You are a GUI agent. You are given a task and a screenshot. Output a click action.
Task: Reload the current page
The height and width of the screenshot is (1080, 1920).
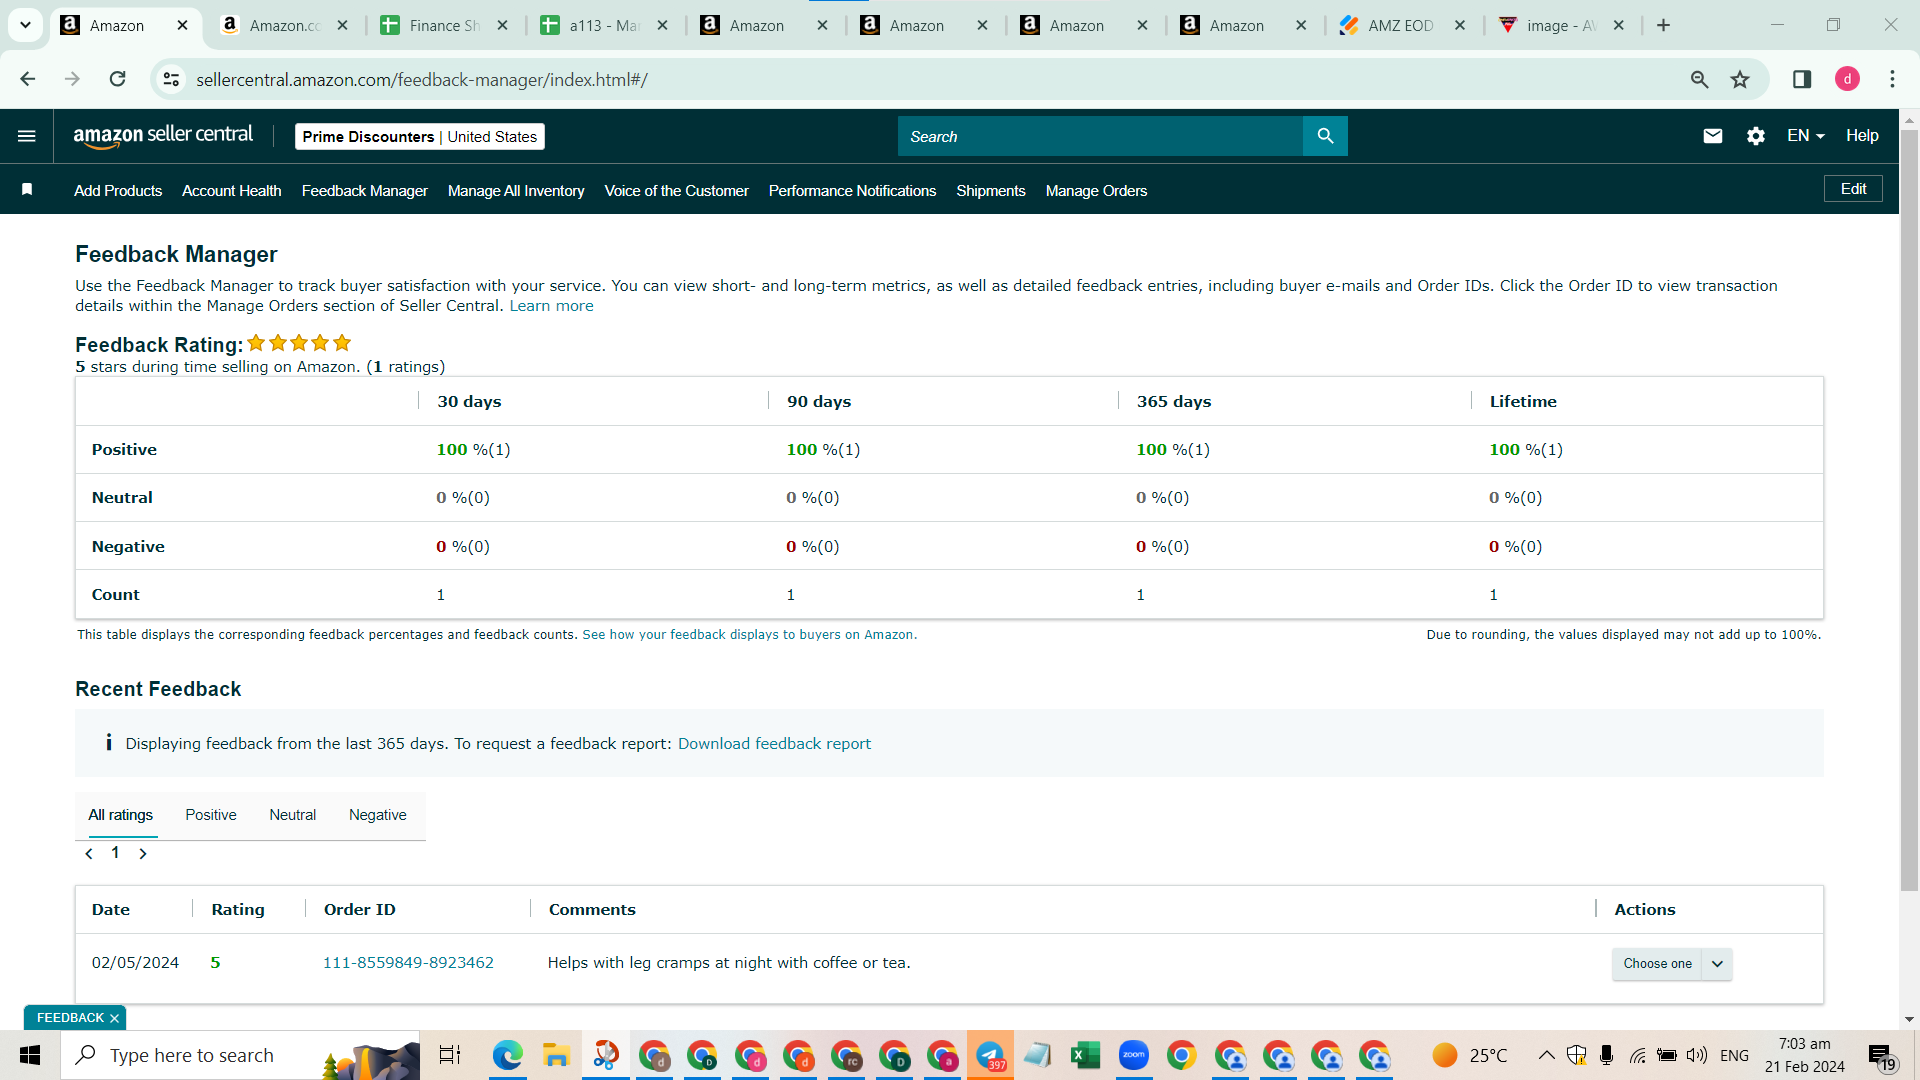tap(118, 79)
